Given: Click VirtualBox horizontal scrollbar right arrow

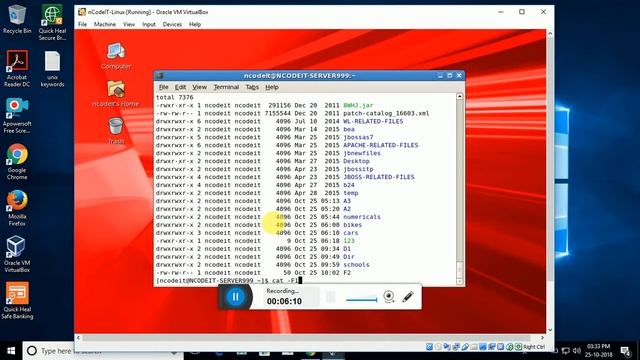Looking at the screenshot, I should click(542, 338).
